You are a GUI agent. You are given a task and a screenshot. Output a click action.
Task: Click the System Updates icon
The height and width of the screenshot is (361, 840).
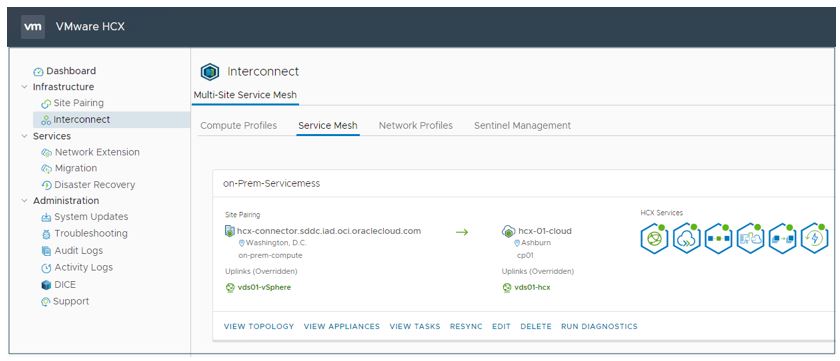click(x=46, y=217)
